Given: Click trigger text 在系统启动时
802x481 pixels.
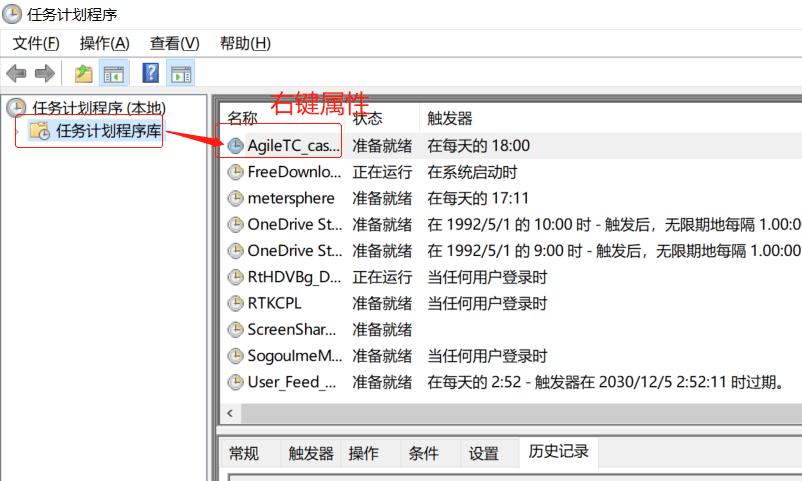Looking at the screenshot, I should point(472,172).
